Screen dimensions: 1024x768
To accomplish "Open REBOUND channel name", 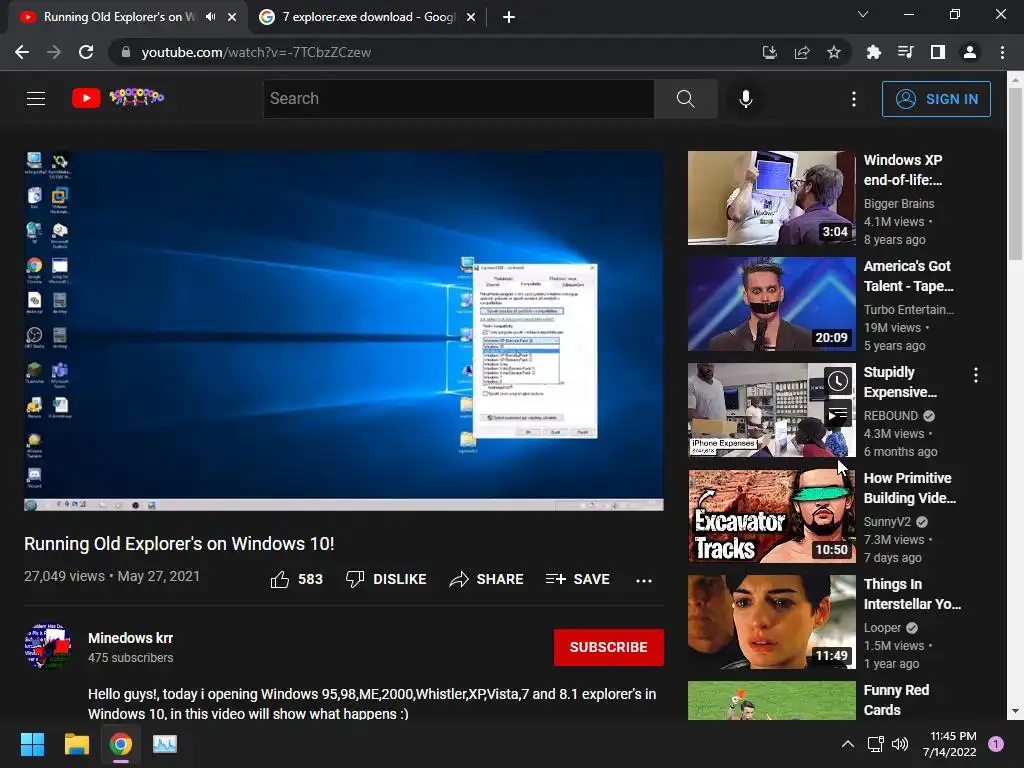I will click(x=891, y=416).
